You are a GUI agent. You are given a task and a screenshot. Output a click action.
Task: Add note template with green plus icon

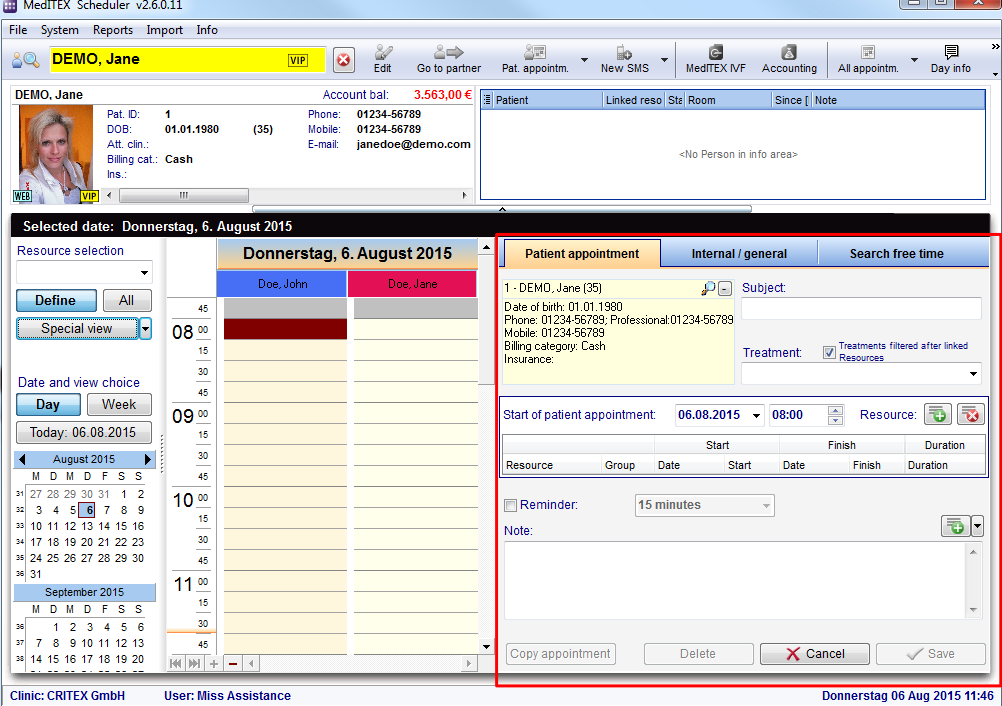point(955,526)
